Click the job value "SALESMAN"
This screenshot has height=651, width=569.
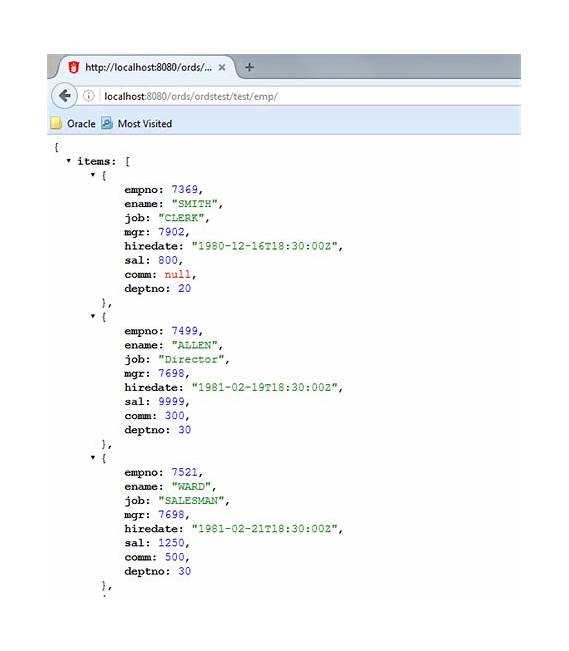[x=191, y=500]
